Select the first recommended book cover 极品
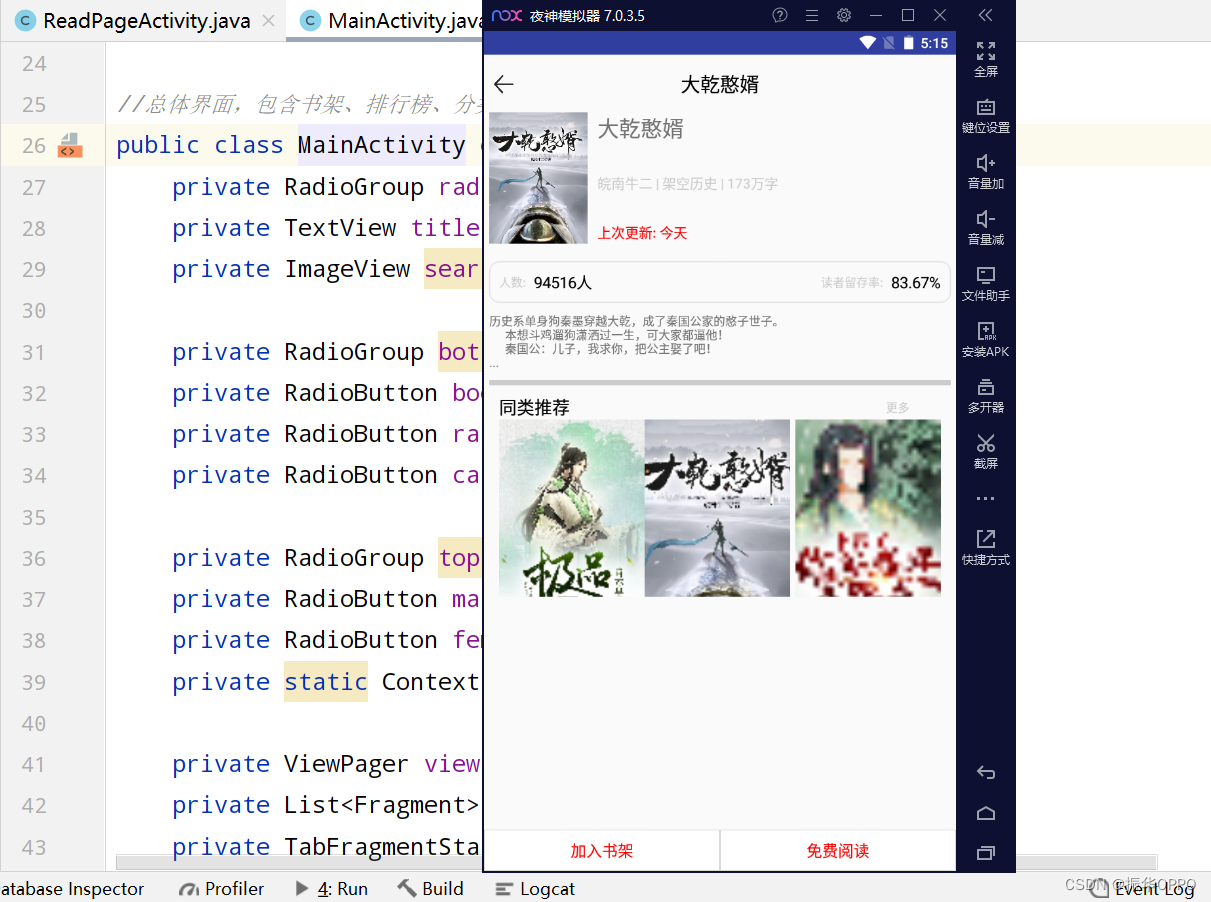This screenshot has height=902, width=1211. (x=571, y=508)
